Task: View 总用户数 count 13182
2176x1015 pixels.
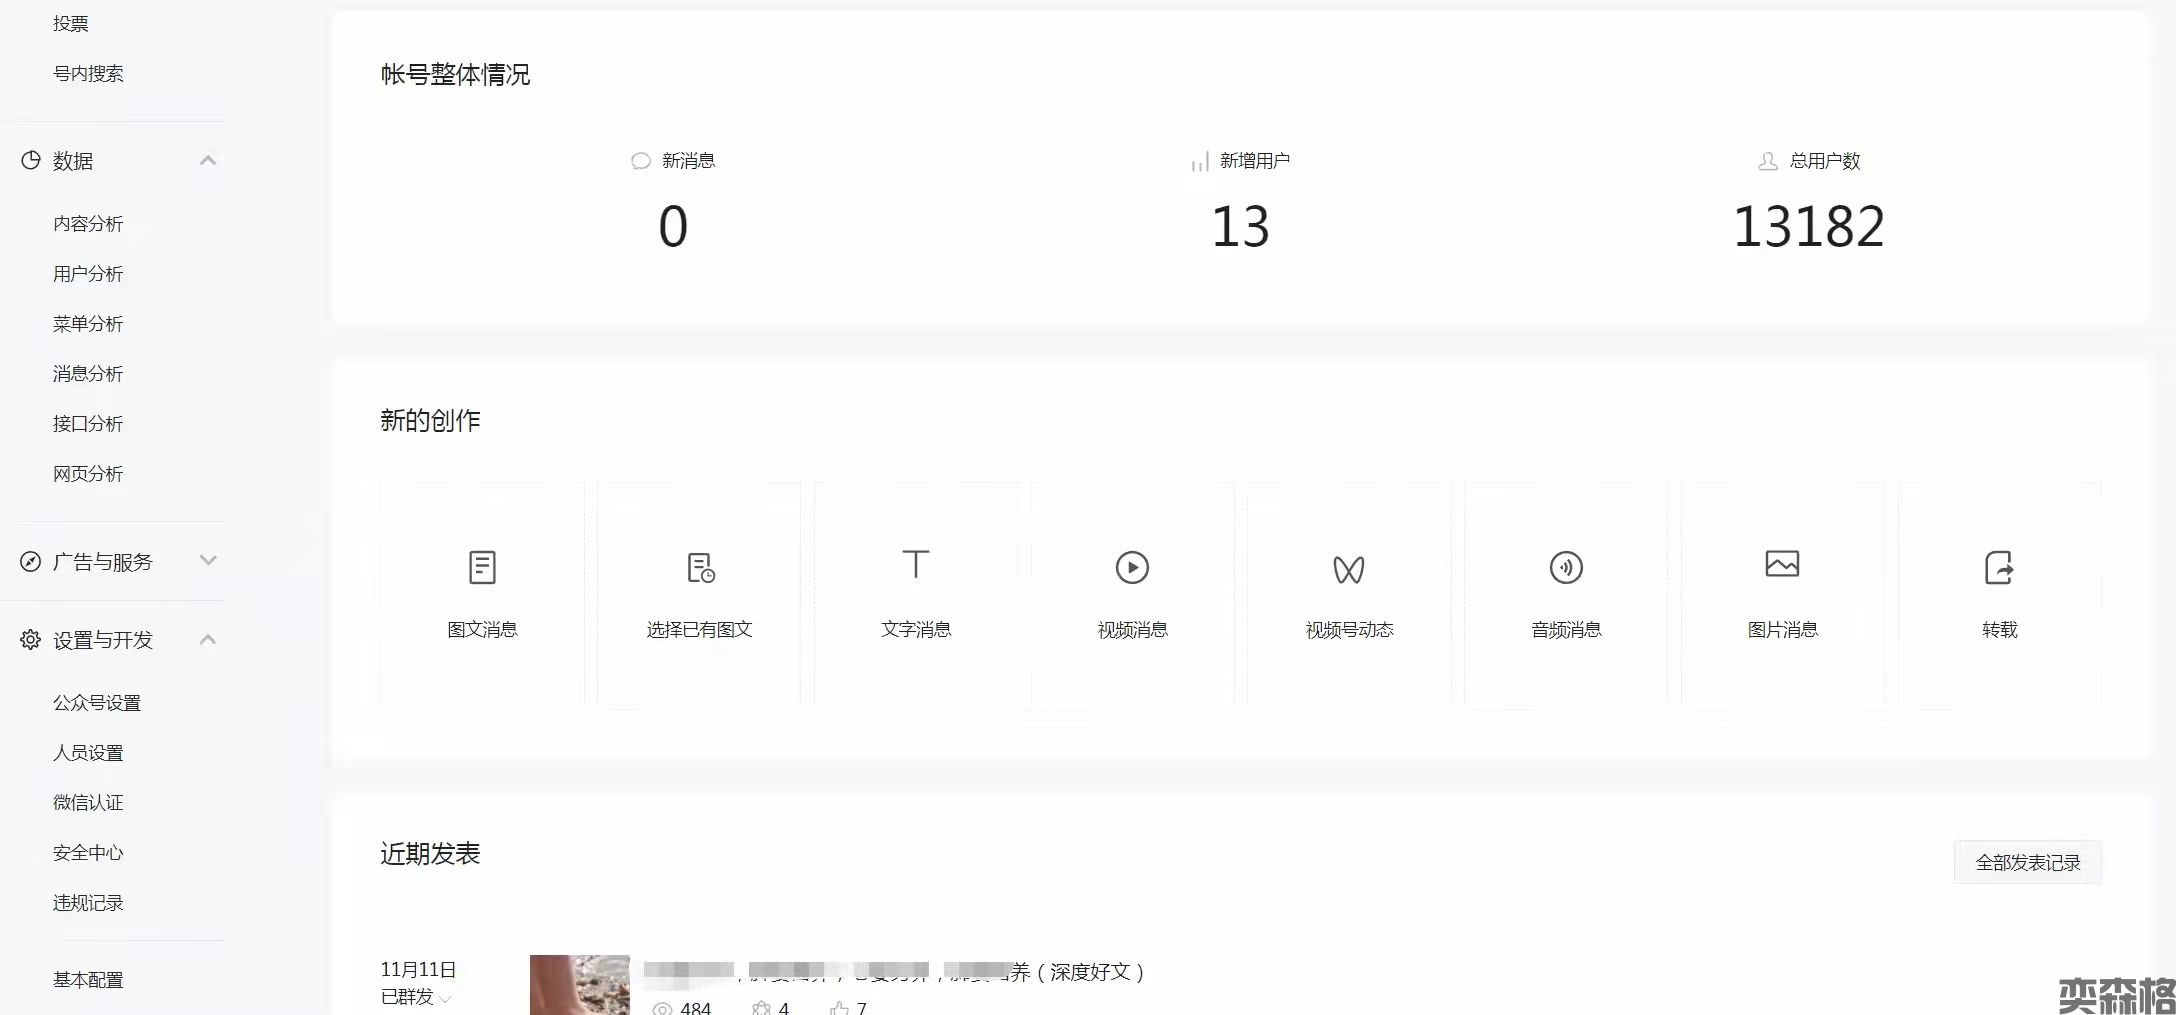Action: coord(1808,226)
